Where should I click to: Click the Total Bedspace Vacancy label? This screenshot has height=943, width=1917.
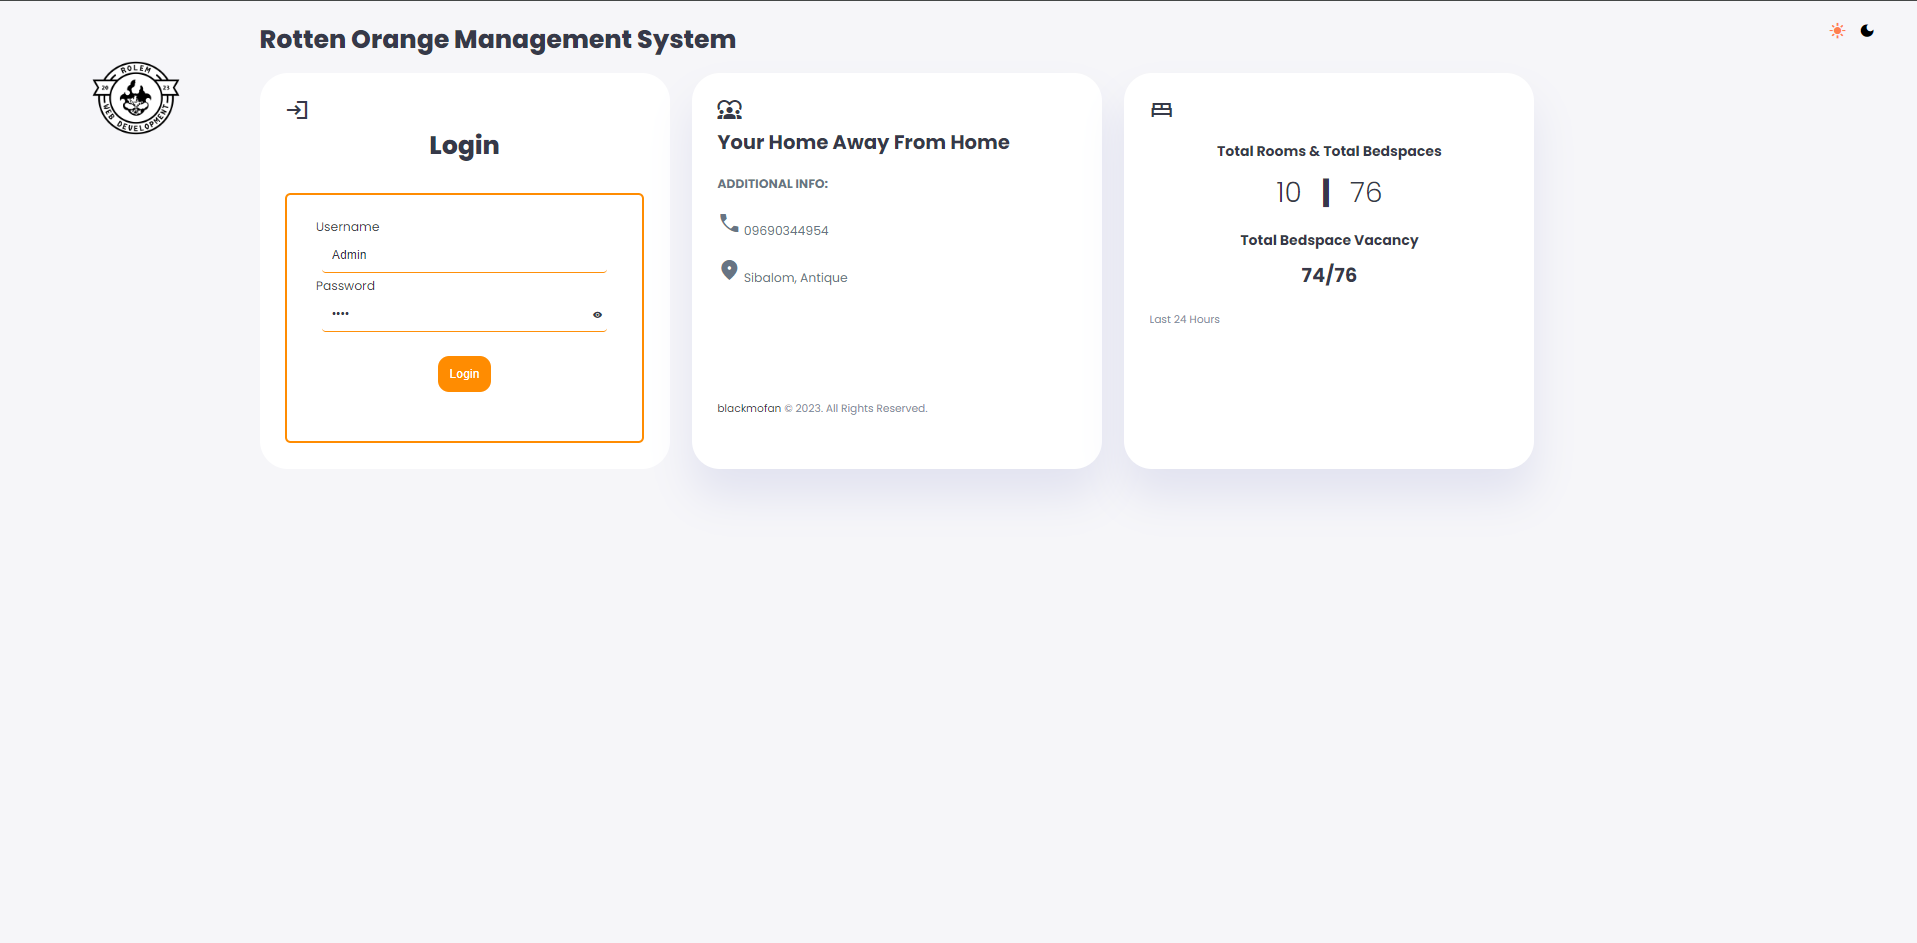(1329, 240)
